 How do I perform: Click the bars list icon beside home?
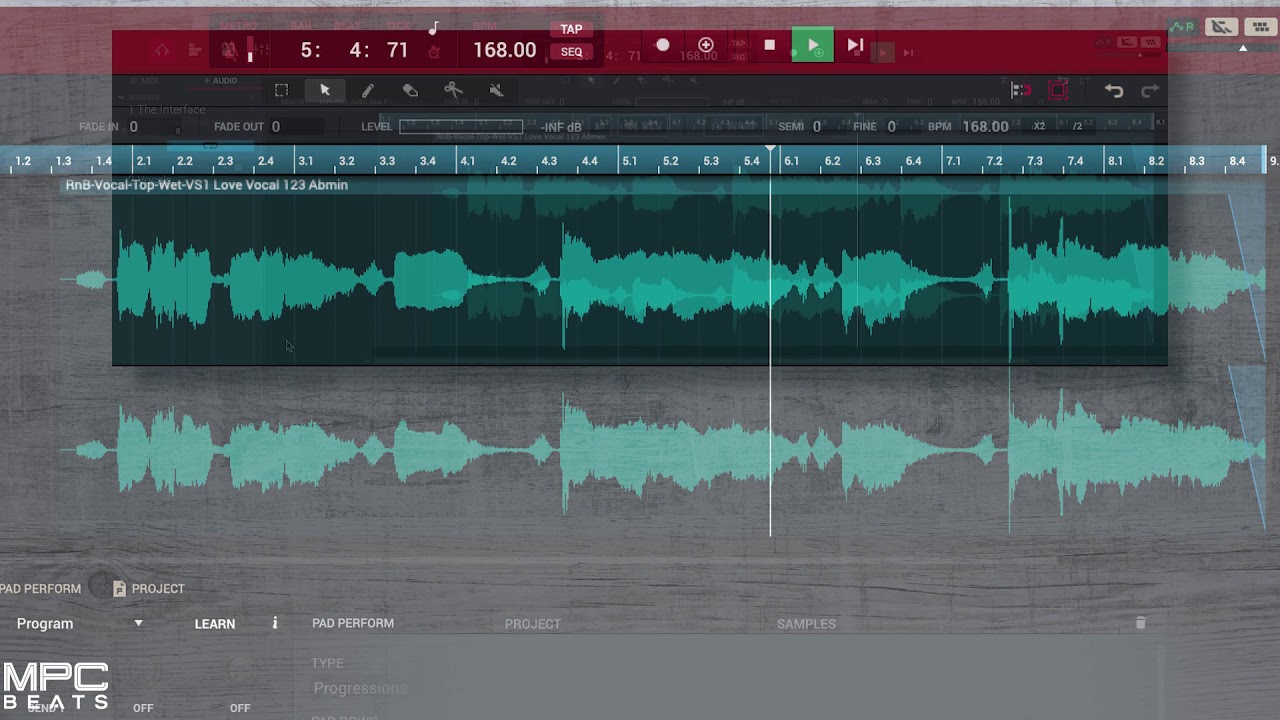[x=195, y=50]
